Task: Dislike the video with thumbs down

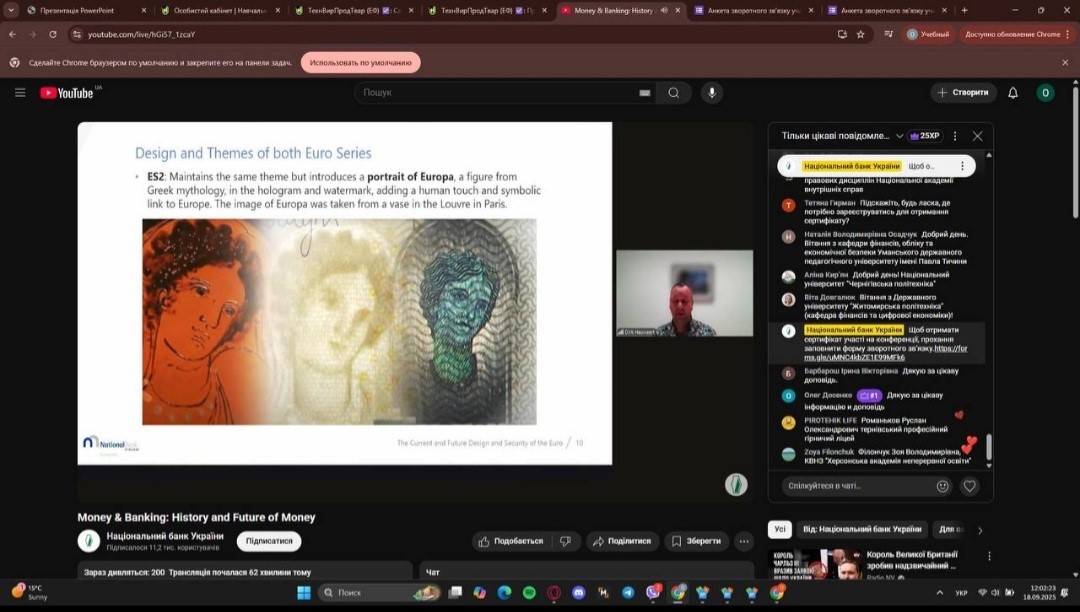Action: click(x=565, y=541)
